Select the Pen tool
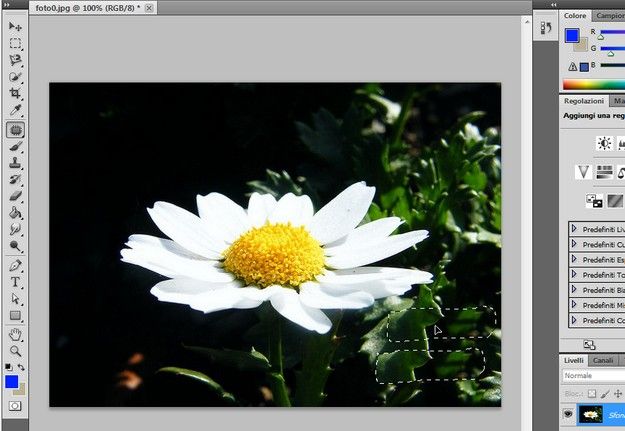Screen dimensions: 625x431 coord(15,265)
